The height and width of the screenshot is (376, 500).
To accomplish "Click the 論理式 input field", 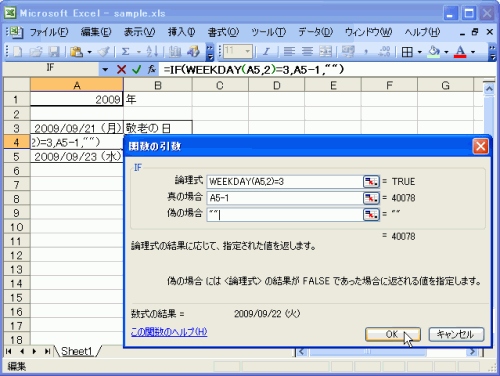I will click(285, 182).
